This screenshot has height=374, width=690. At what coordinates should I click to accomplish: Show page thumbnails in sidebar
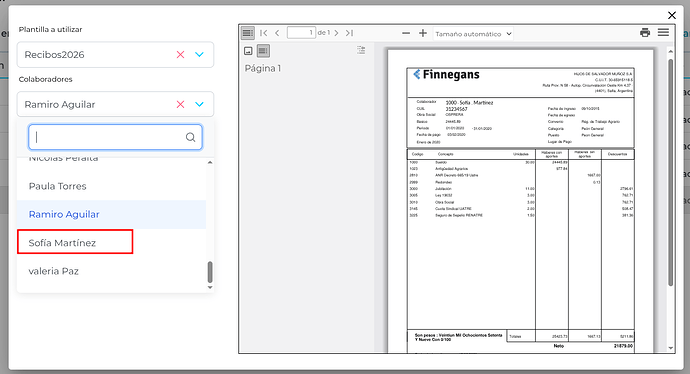248,51
